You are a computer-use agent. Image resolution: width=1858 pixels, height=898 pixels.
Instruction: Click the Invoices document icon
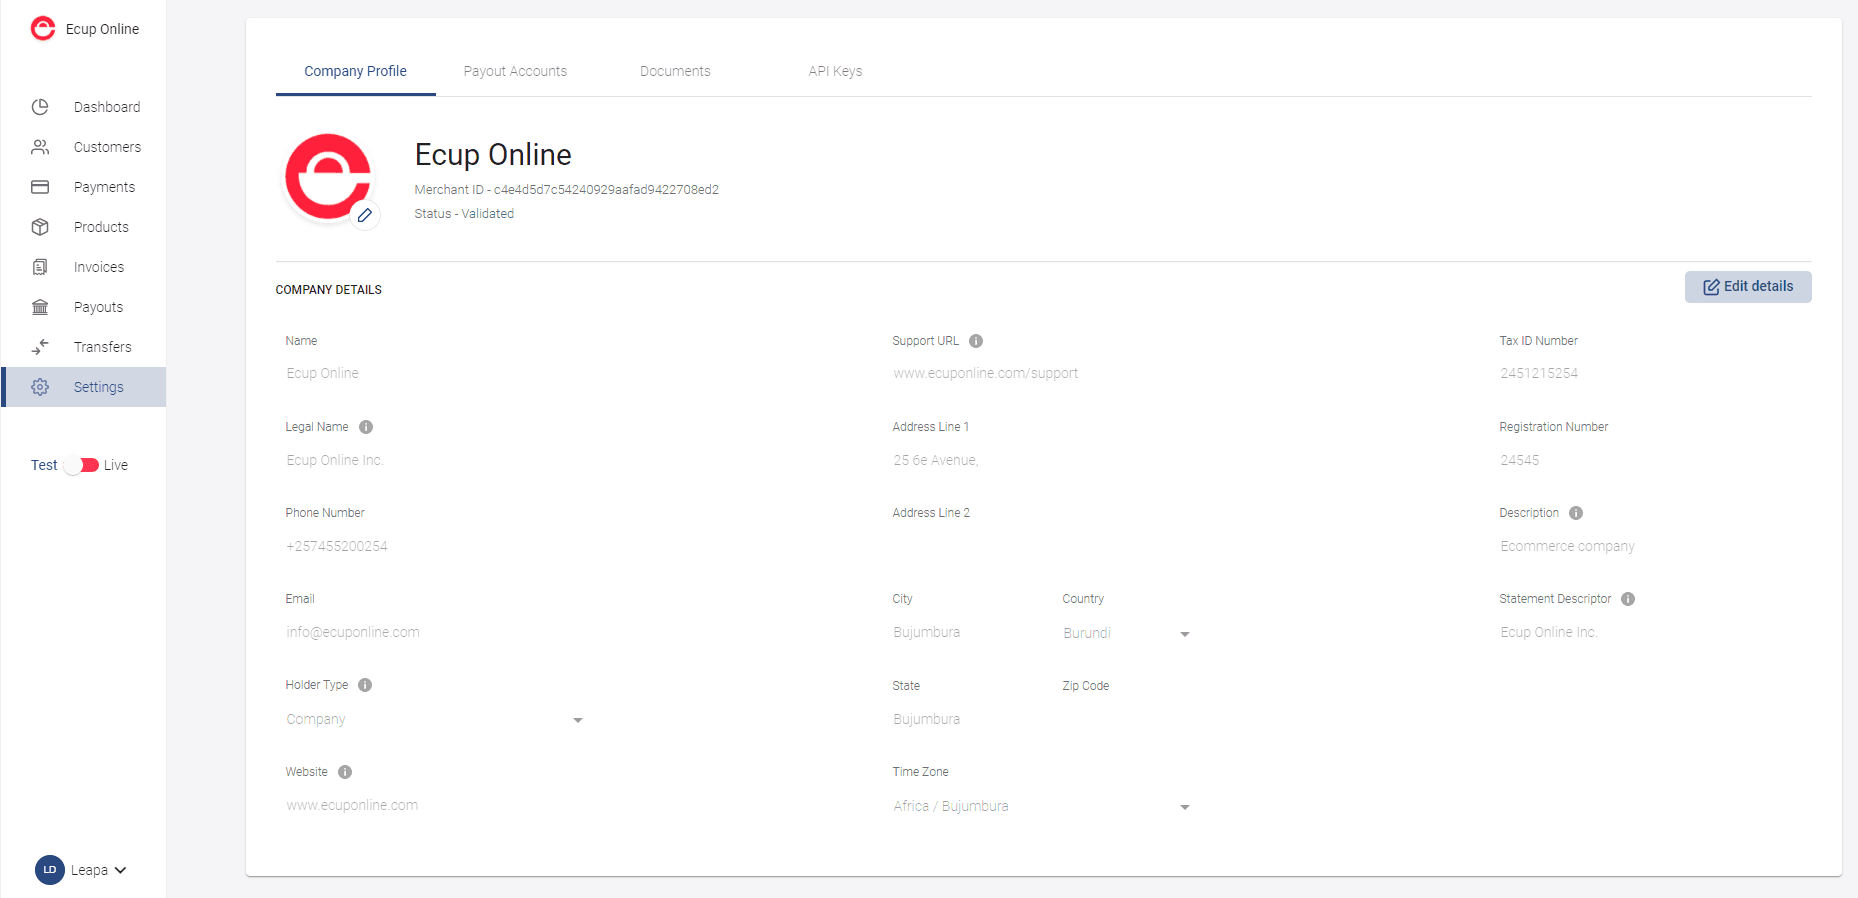[40, 267]
